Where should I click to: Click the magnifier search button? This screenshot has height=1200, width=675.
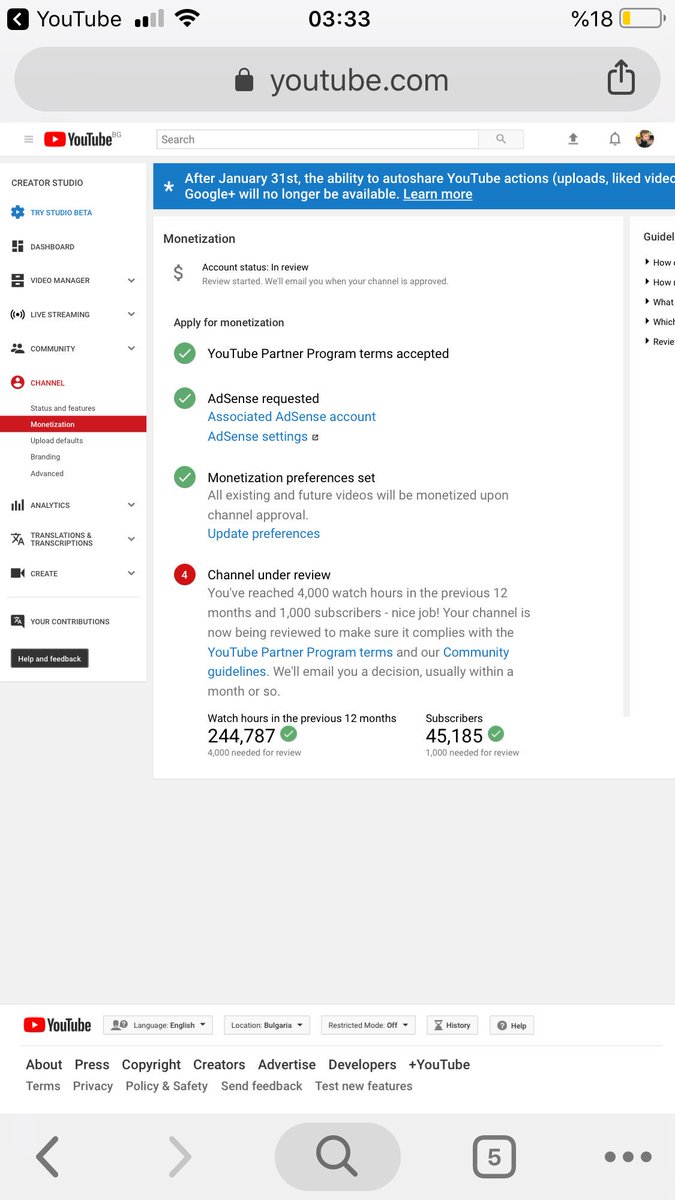point(501,139)
